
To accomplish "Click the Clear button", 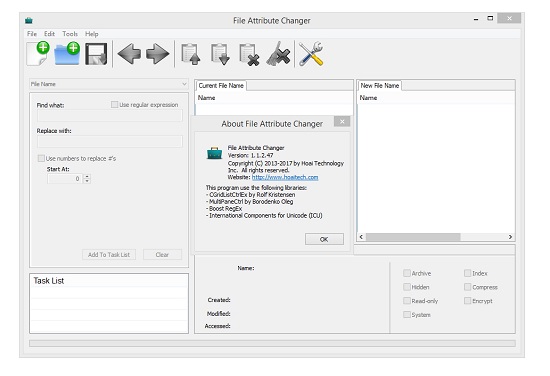I will [x=162, y=255].
